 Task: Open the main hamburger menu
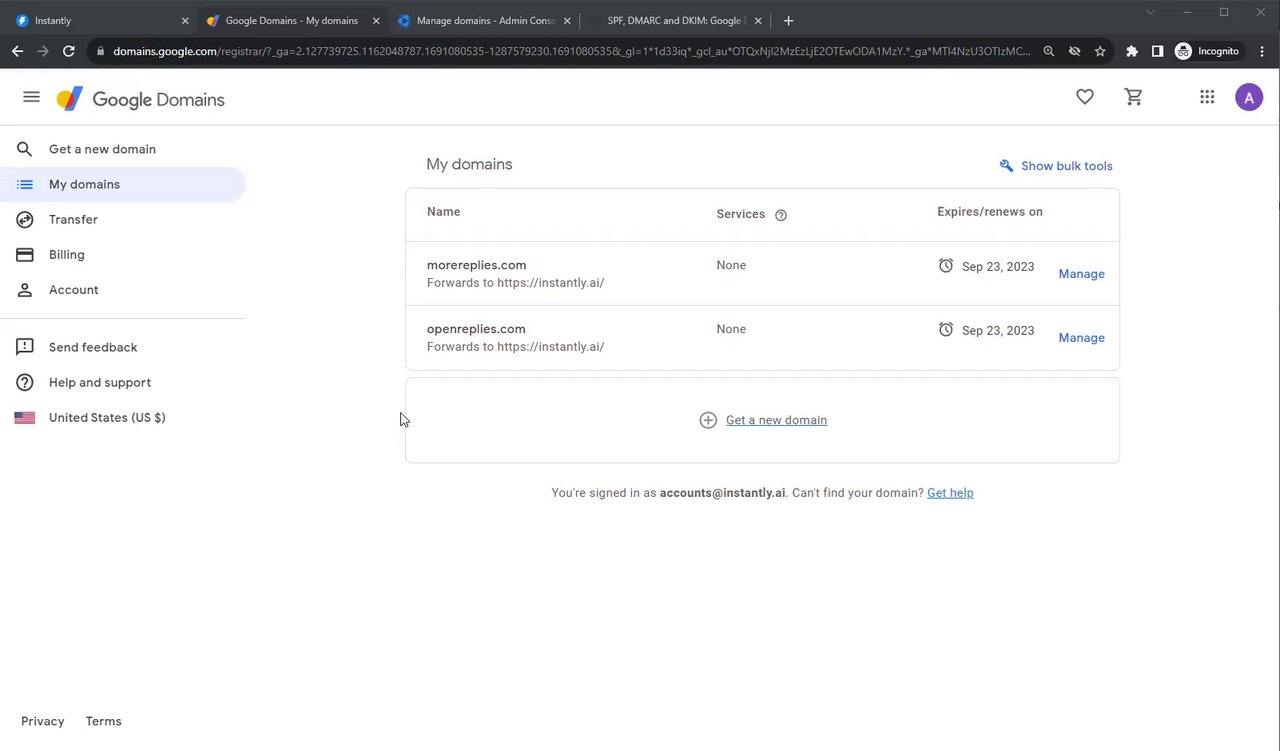coord(31,97)
